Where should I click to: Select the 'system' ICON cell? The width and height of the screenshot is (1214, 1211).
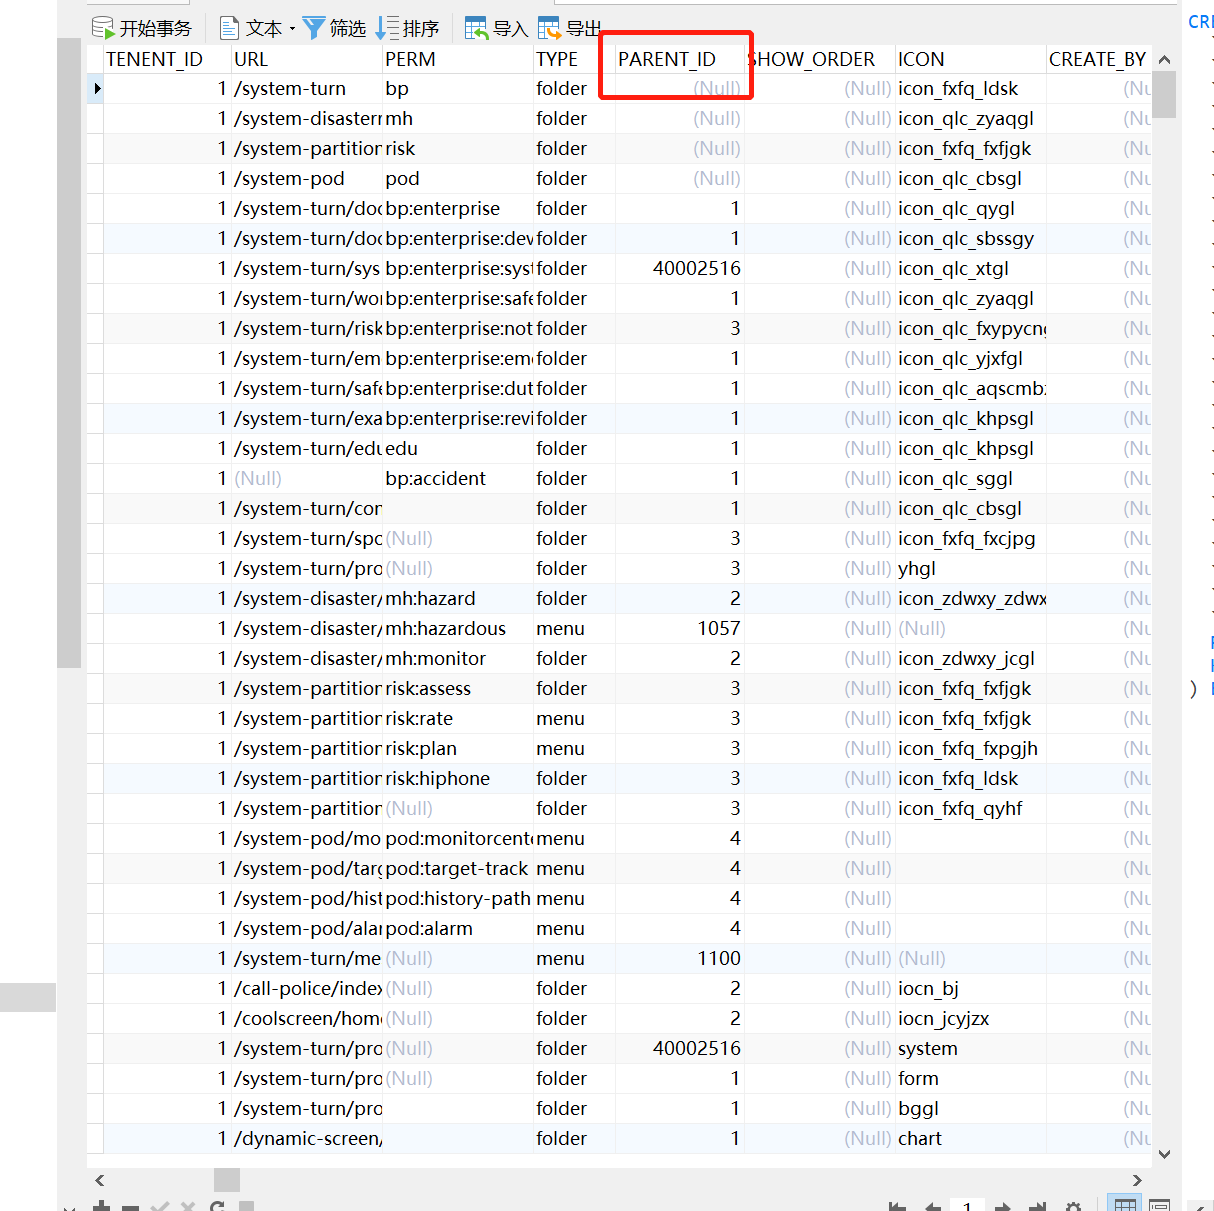tap(971, 1048)
